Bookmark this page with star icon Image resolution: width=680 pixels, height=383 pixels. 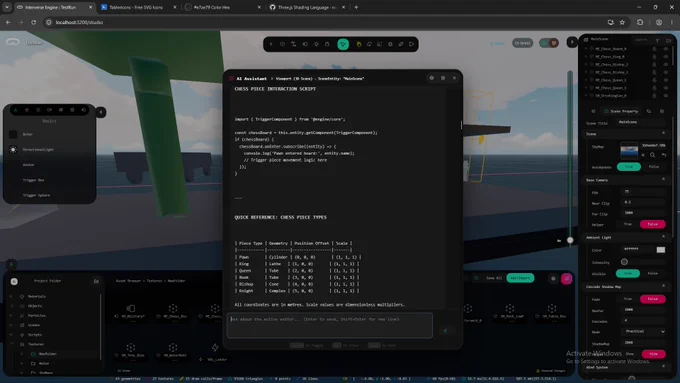(622, 22)
